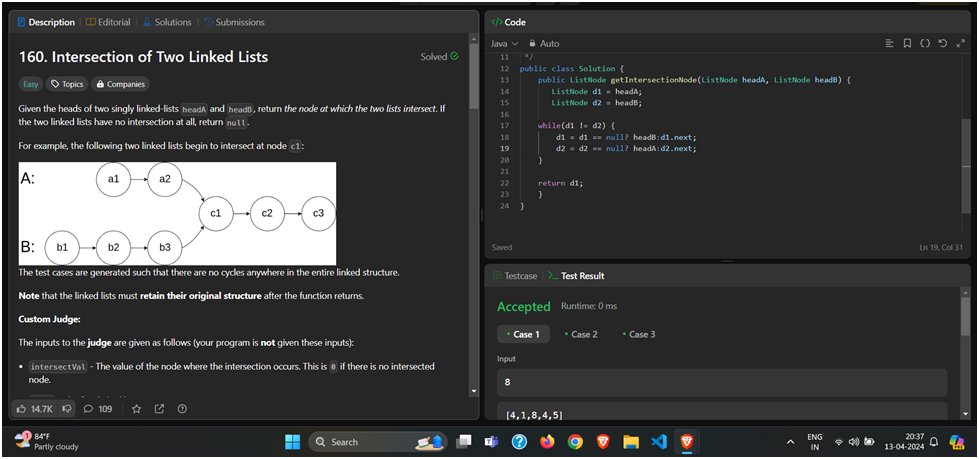Show Case 2 test result
The height and width of the screenshot is (459, 979).
coord(581,334)
